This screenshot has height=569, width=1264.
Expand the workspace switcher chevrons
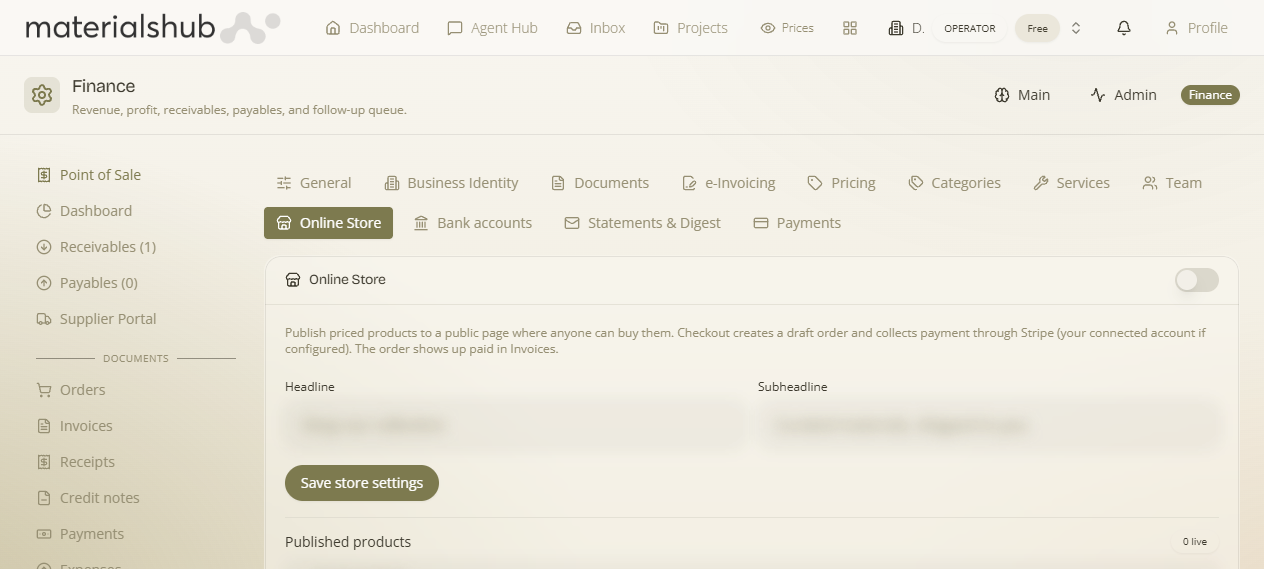(1076, 28)
